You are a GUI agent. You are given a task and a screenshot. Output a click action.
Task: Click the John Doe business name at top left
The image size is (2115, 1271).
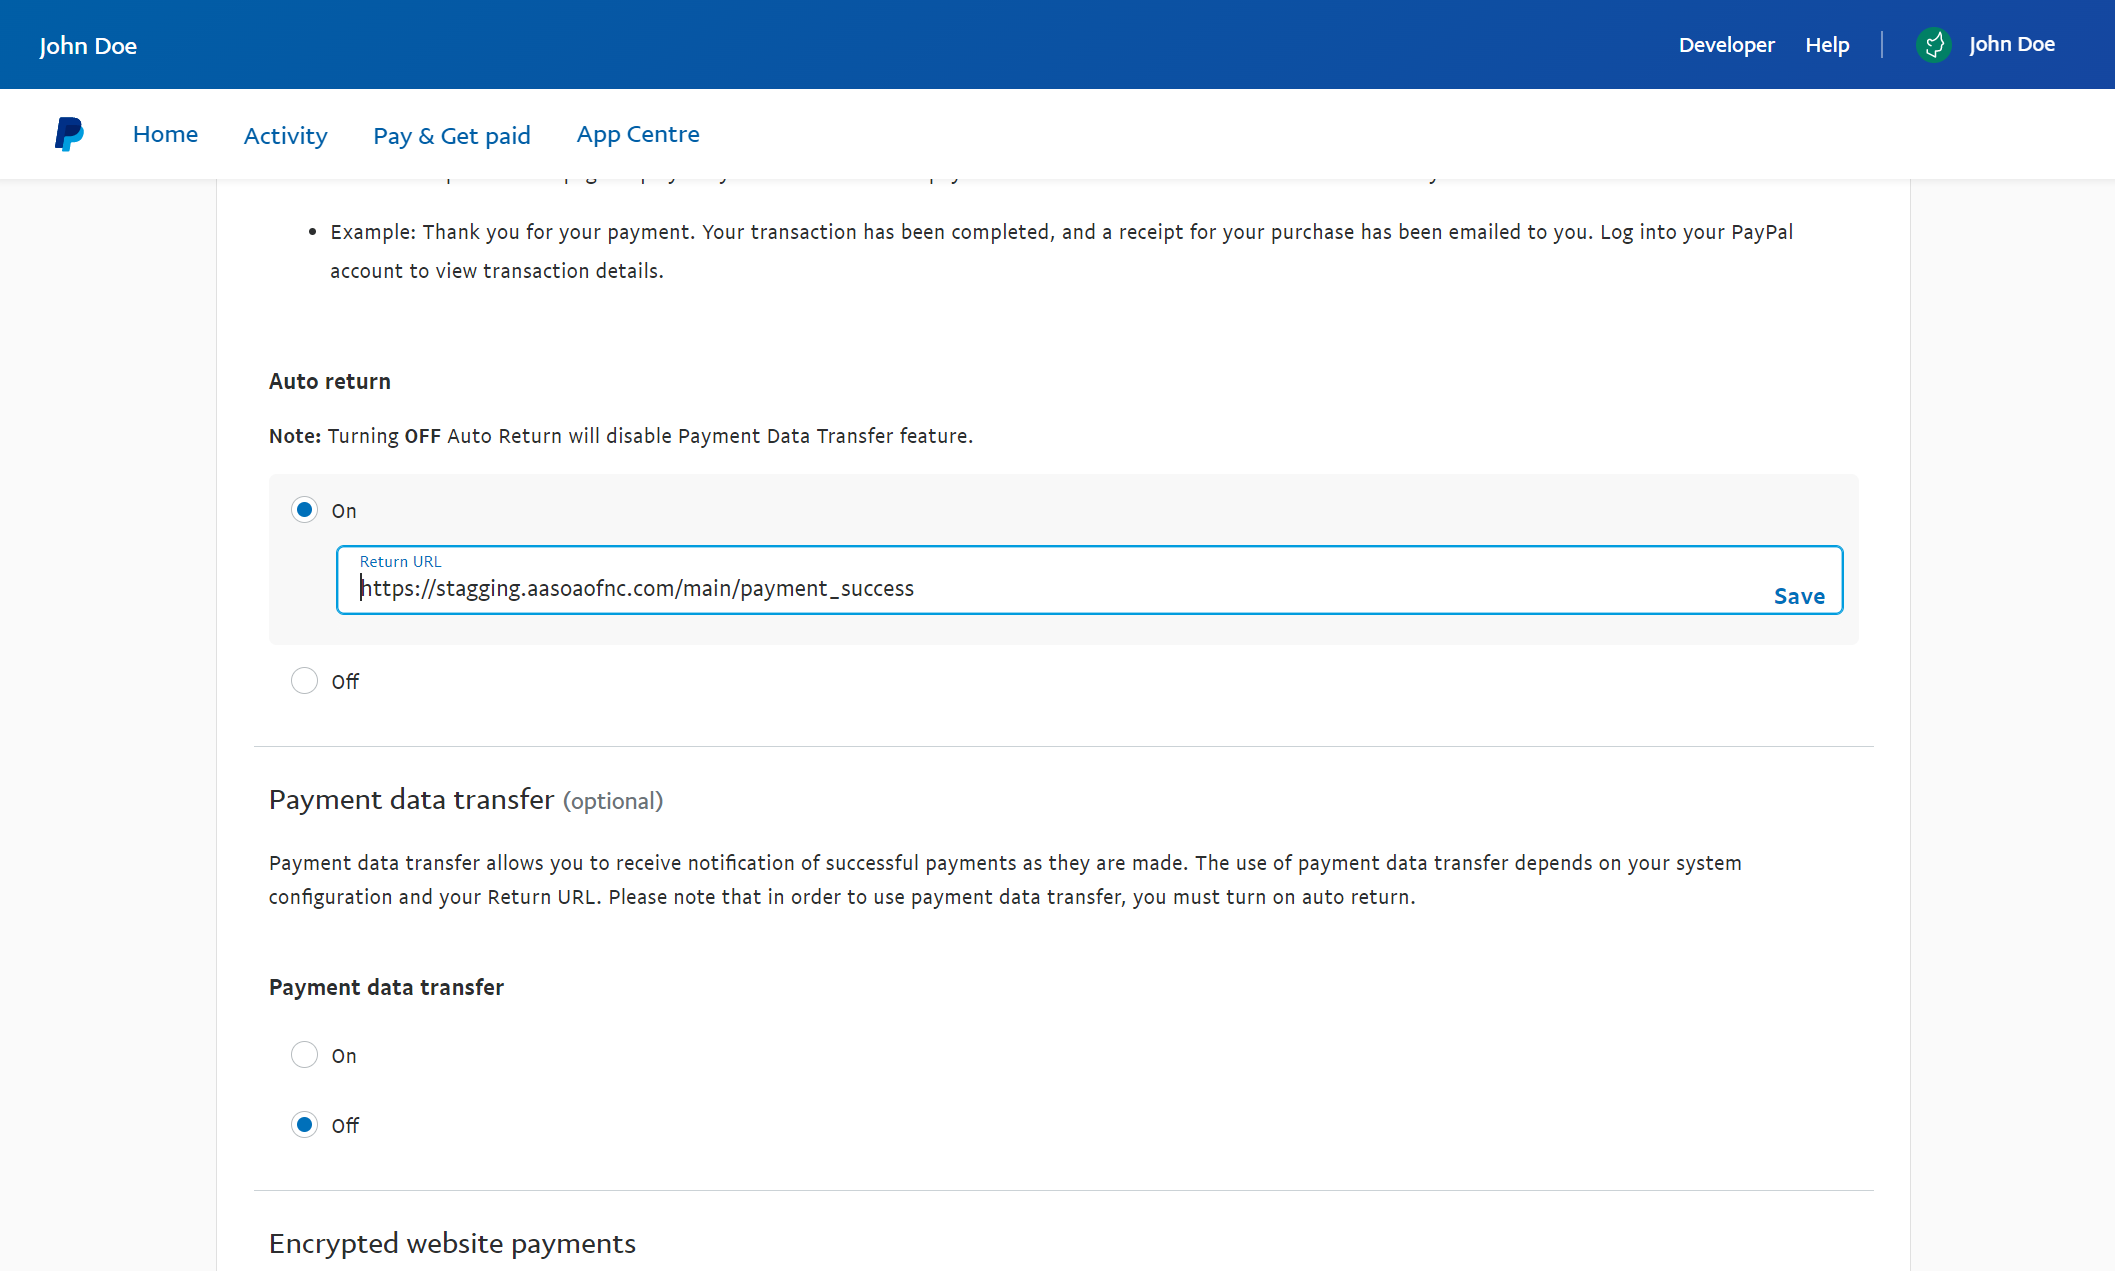point(88,46)
